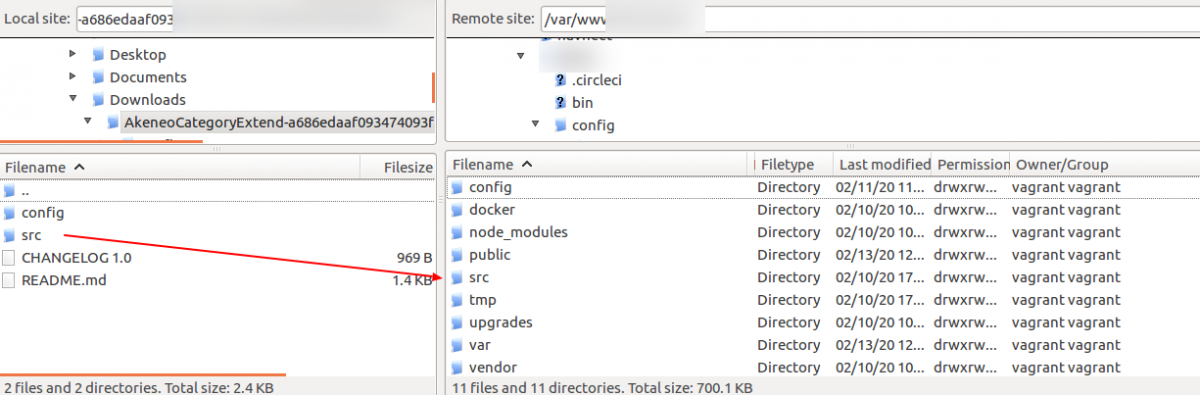1200x395 pixels.
Task: Expand the Documents folder in local tree
Action: [x=72, y=77]
